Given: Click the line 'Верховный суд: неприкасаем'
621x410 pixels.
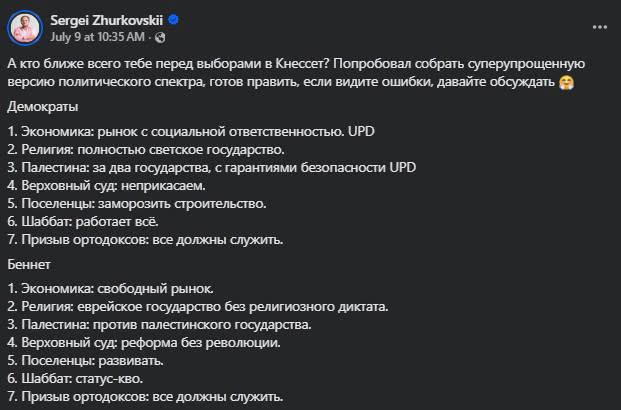Looking at the screenshot, I should pos(107,185).
